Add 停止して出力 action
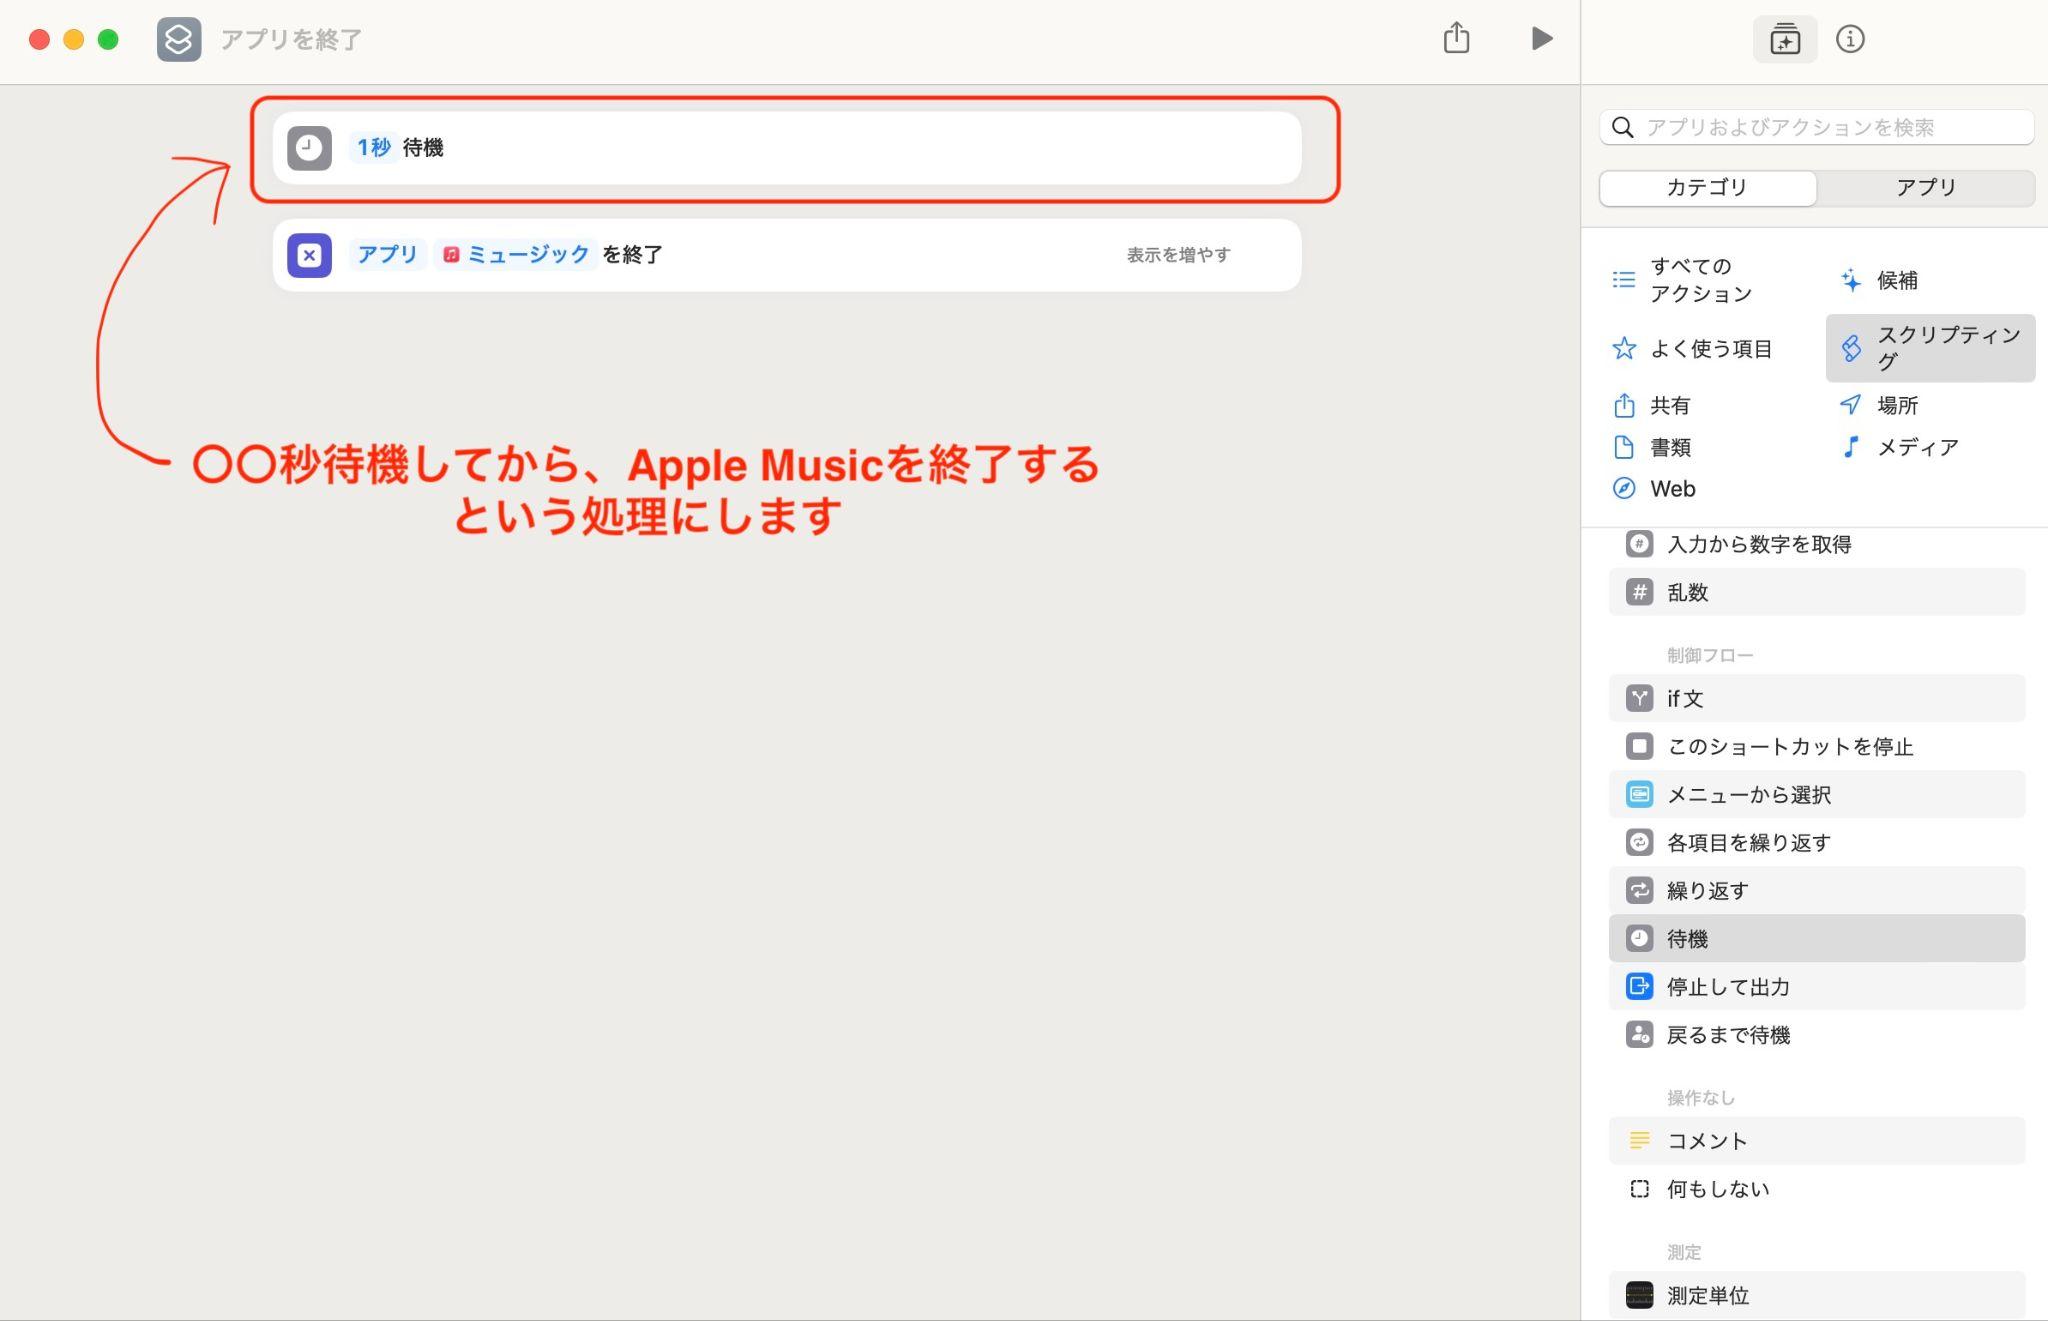The height and width of the screenshot is (1321, 2048). point(1817,986)
